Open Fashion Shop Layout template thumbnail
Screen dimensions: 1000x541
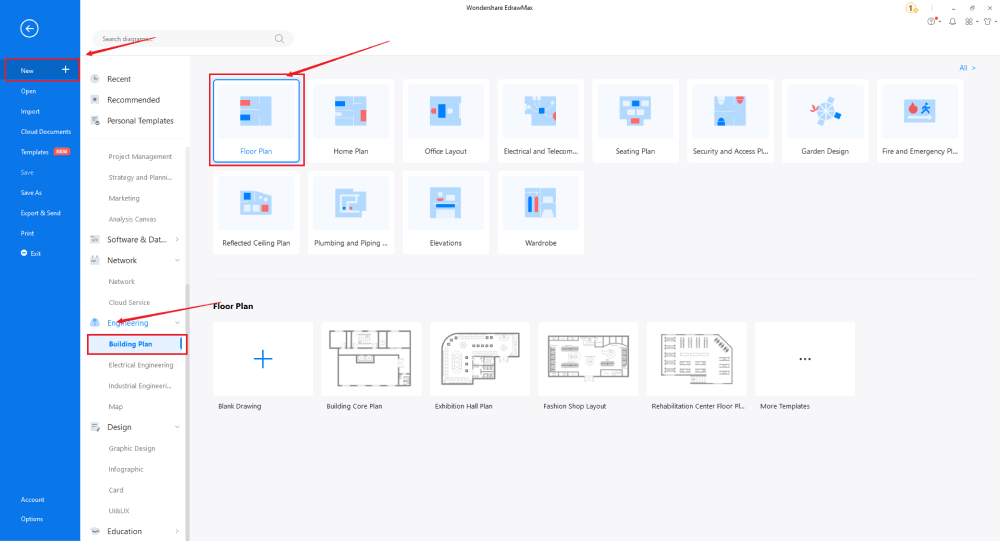[x=588, y=359]
